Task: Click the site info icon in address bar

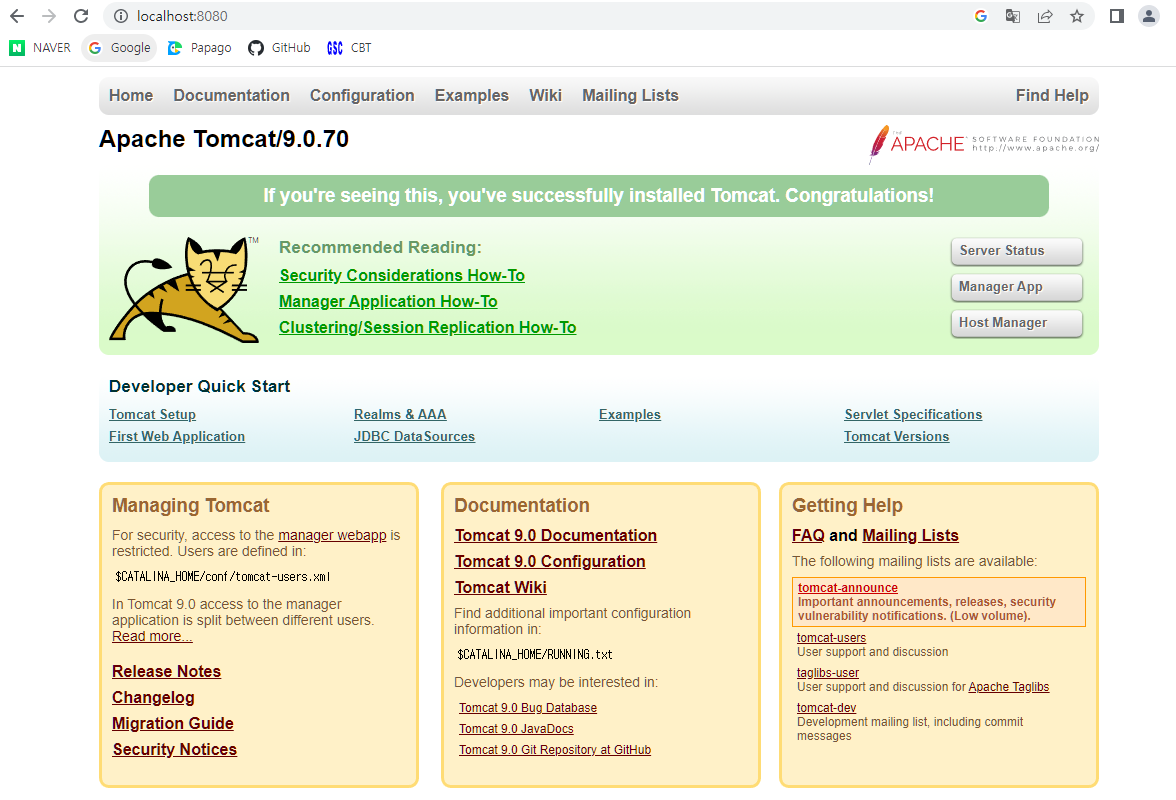Action: pos(121,16)
